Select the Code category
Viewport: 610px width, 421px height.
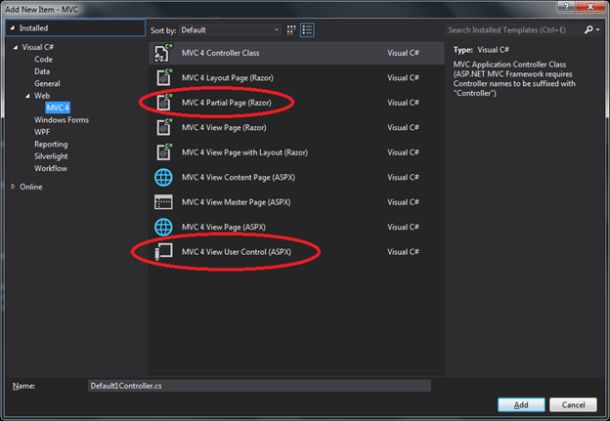(x=43, y=60)
